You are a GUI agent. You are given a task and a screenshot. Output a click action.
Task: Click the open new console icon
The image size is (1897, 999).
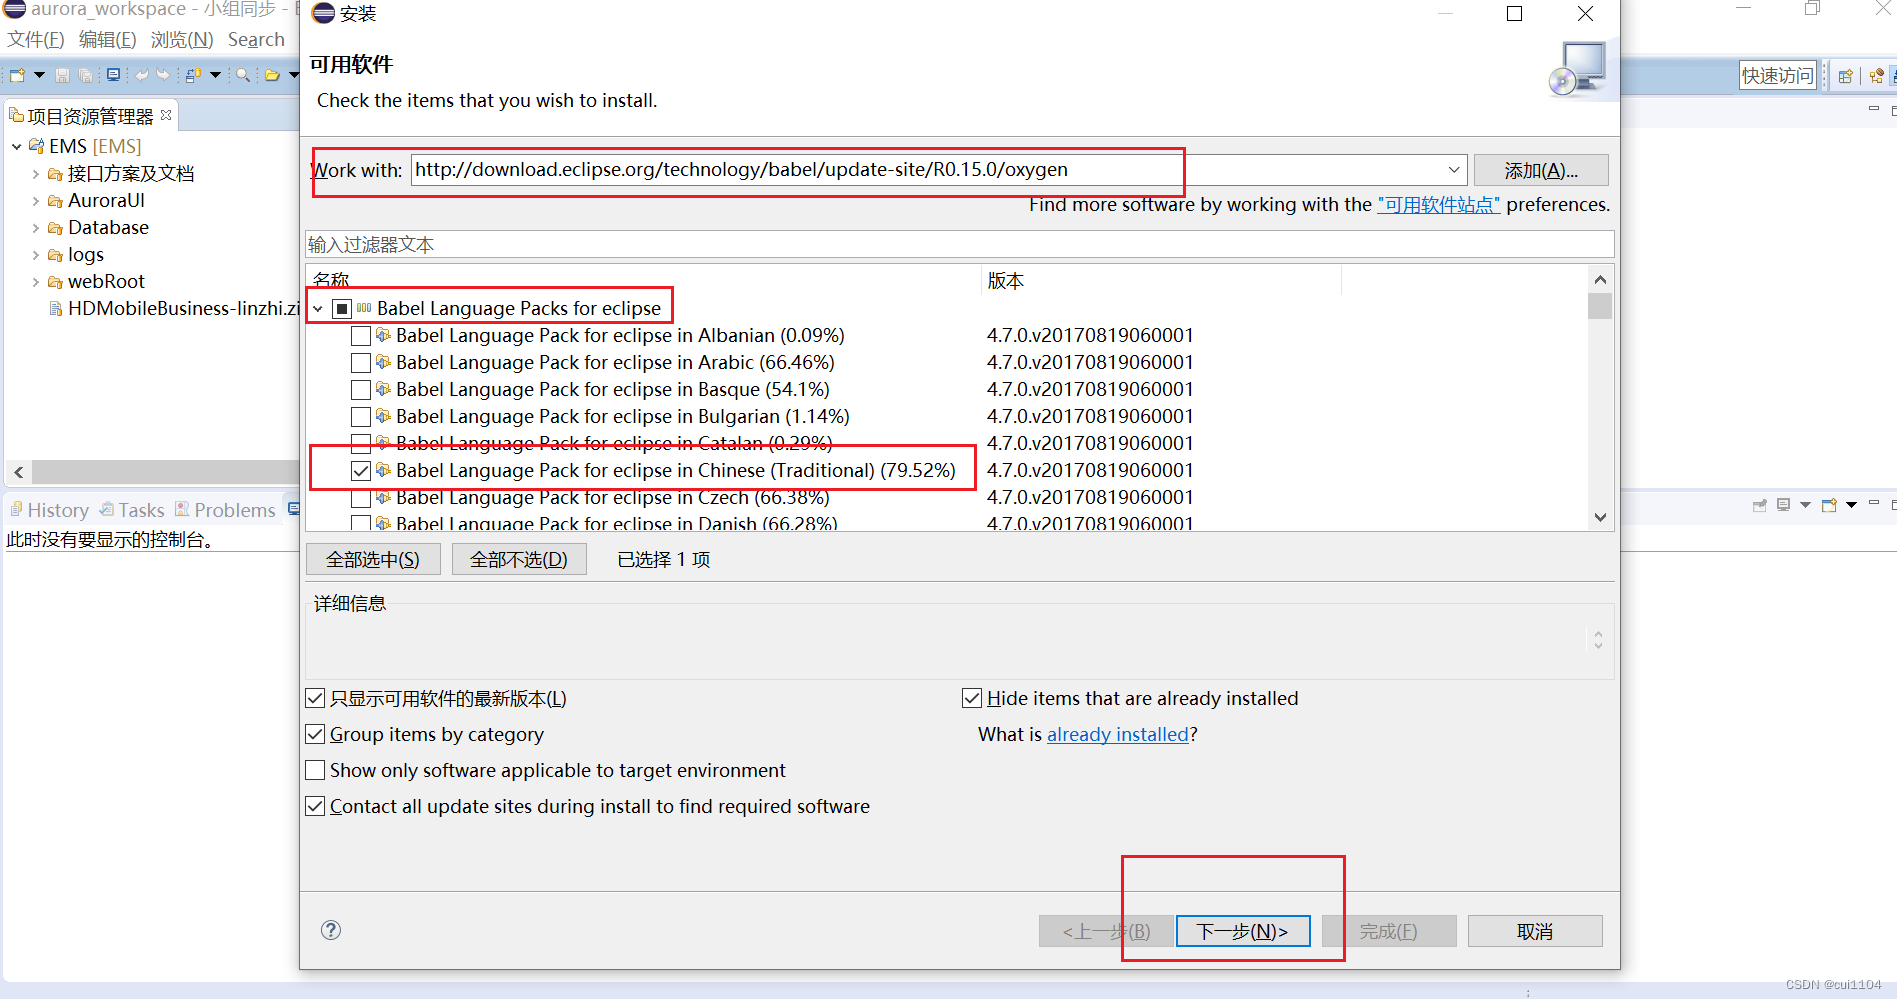[x=1829, y=505]
